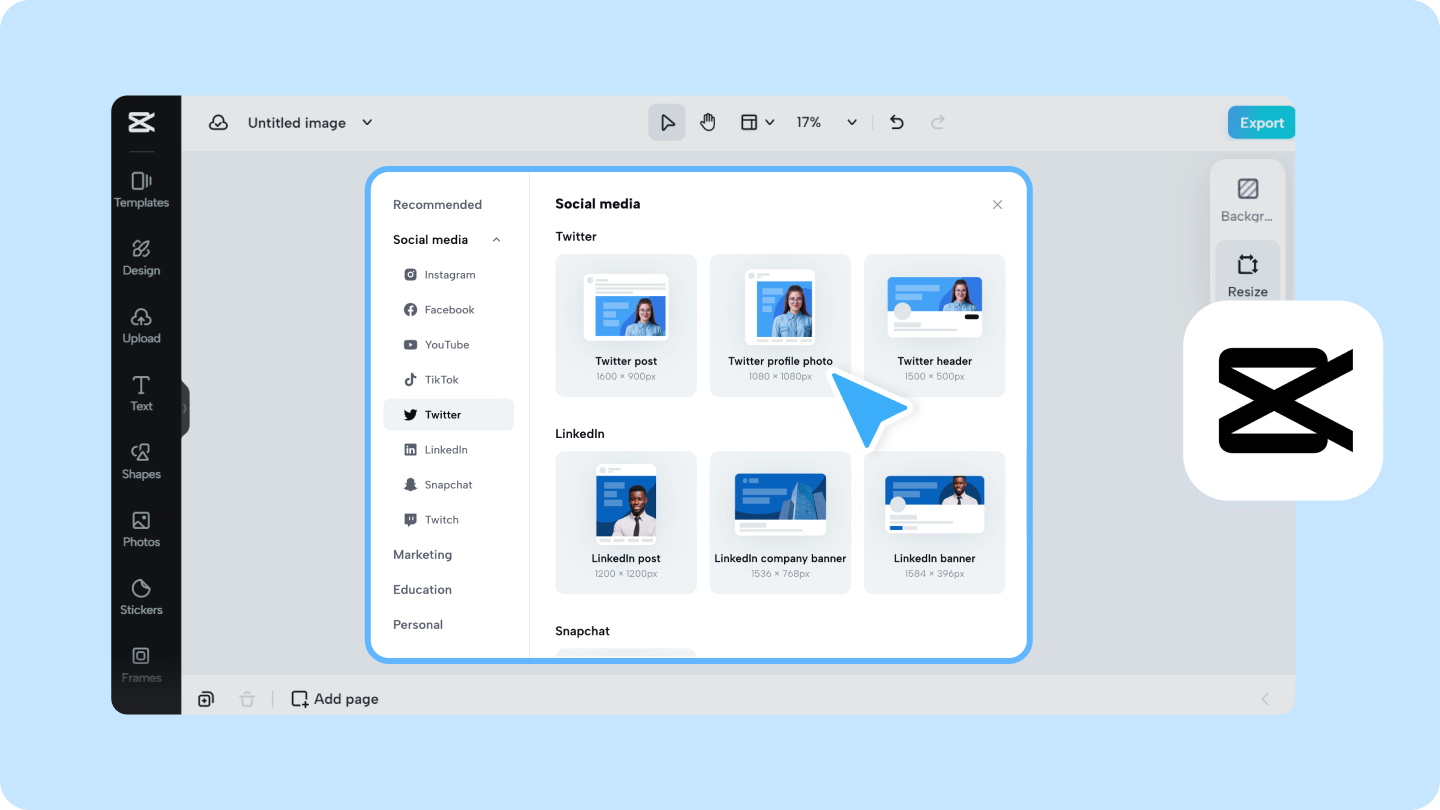The width and height of the screenshot is (1440, 810).
Task: Redo the last action
Action: (938, 122)
